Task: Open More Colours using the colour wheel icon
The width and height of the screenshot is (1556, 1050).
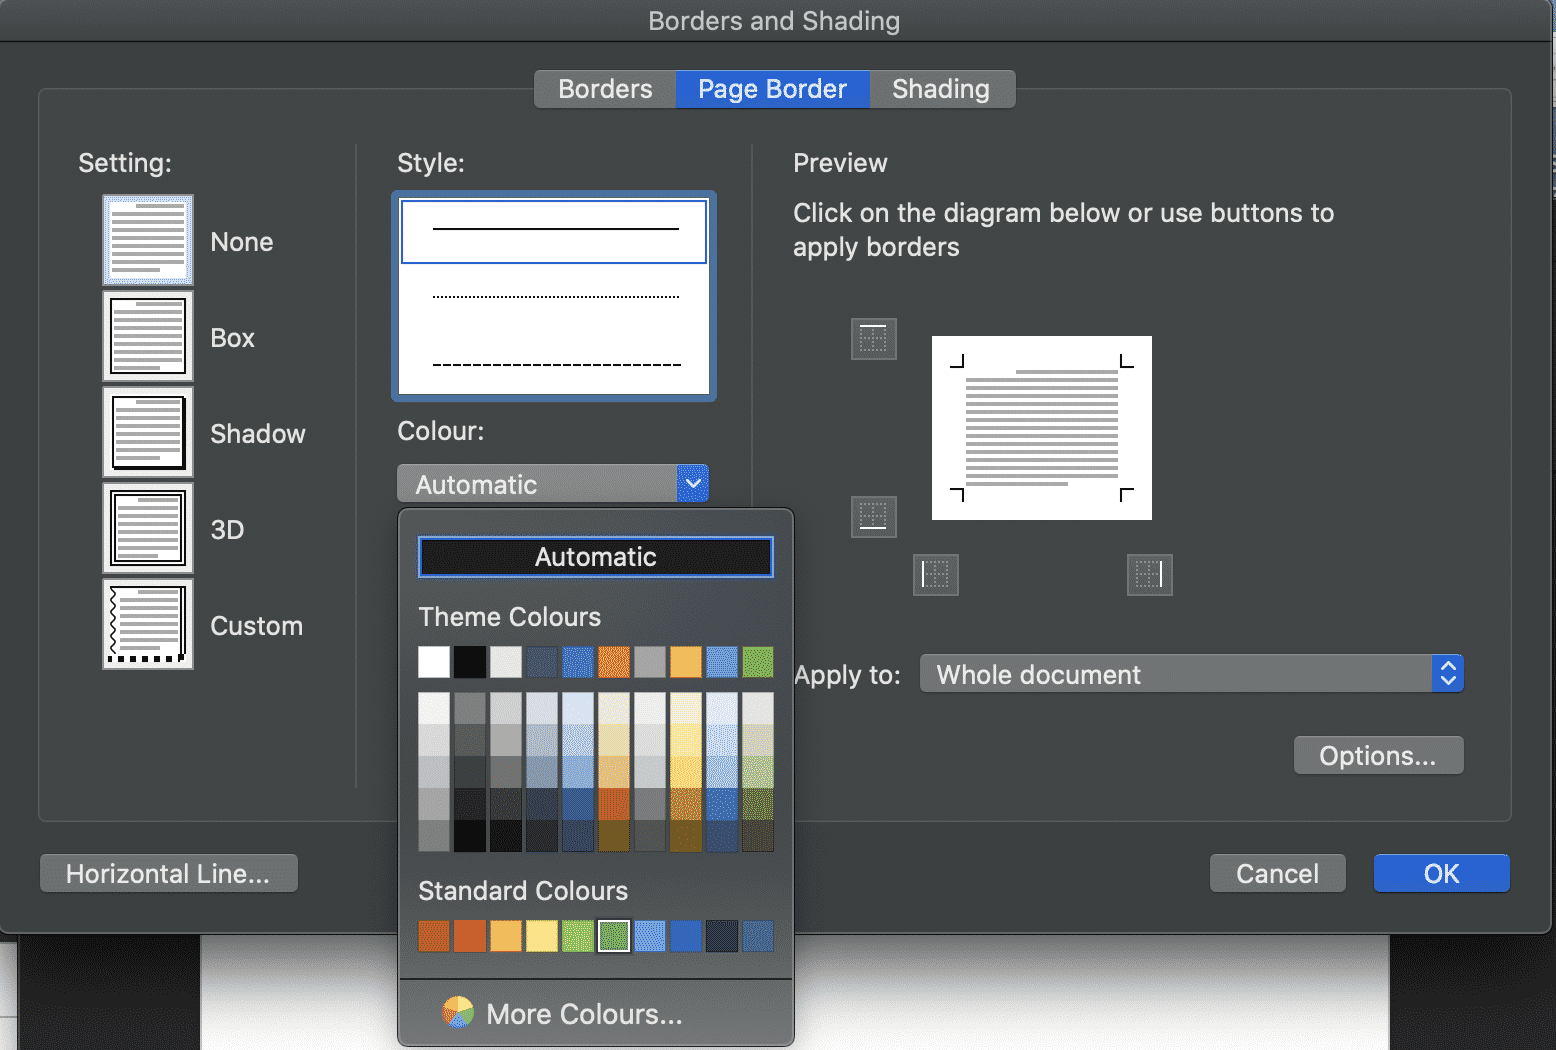Action: click(x=459, y=1012)
